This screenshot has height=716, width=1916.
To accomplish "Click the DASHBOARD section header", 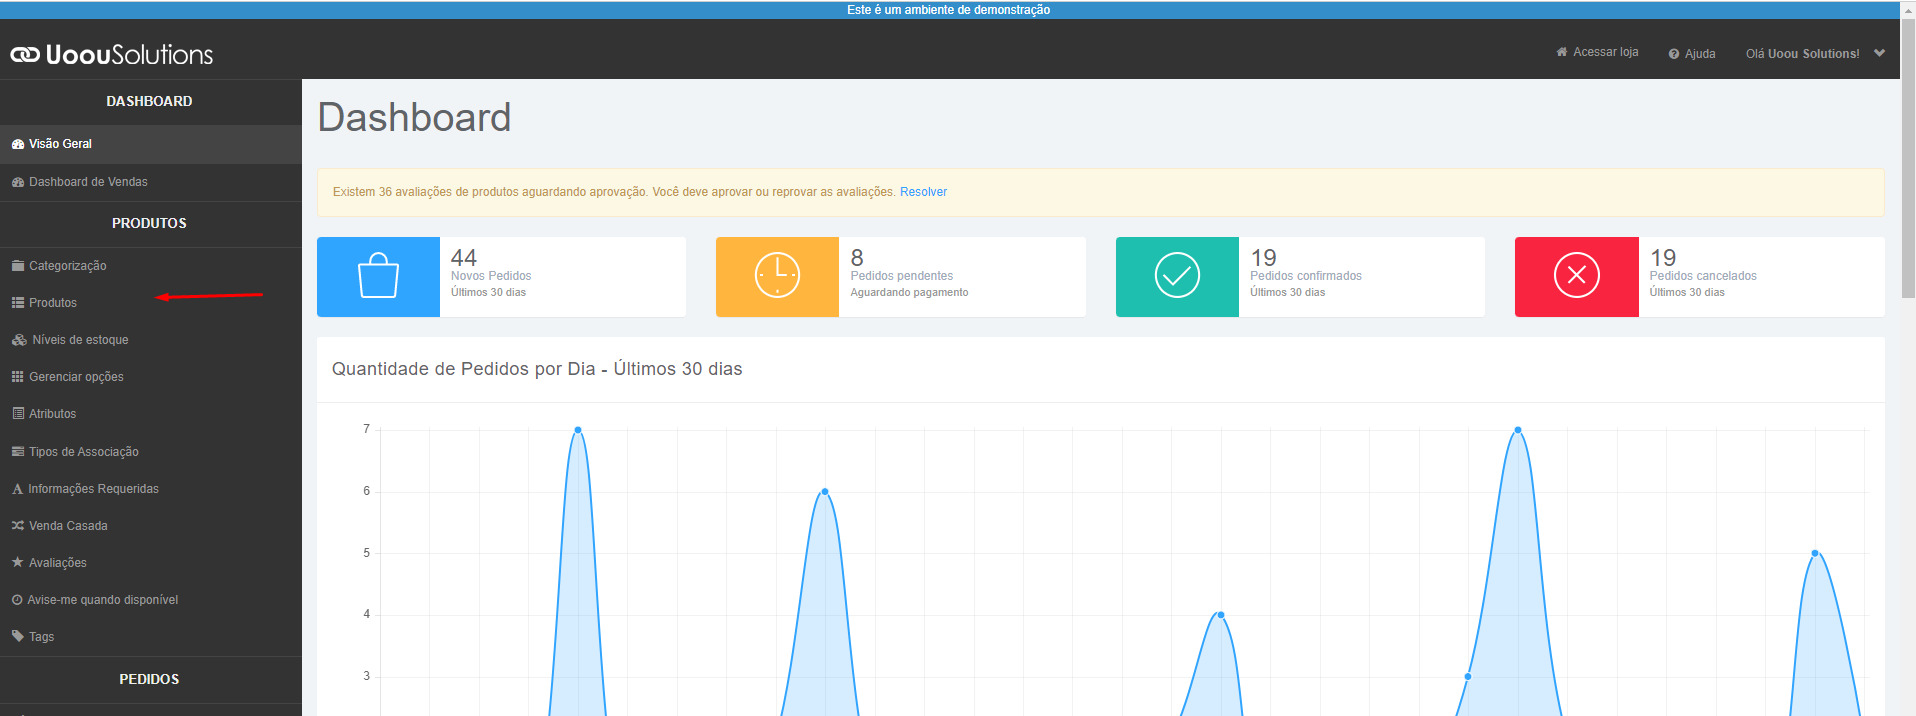I will [150, 101].
